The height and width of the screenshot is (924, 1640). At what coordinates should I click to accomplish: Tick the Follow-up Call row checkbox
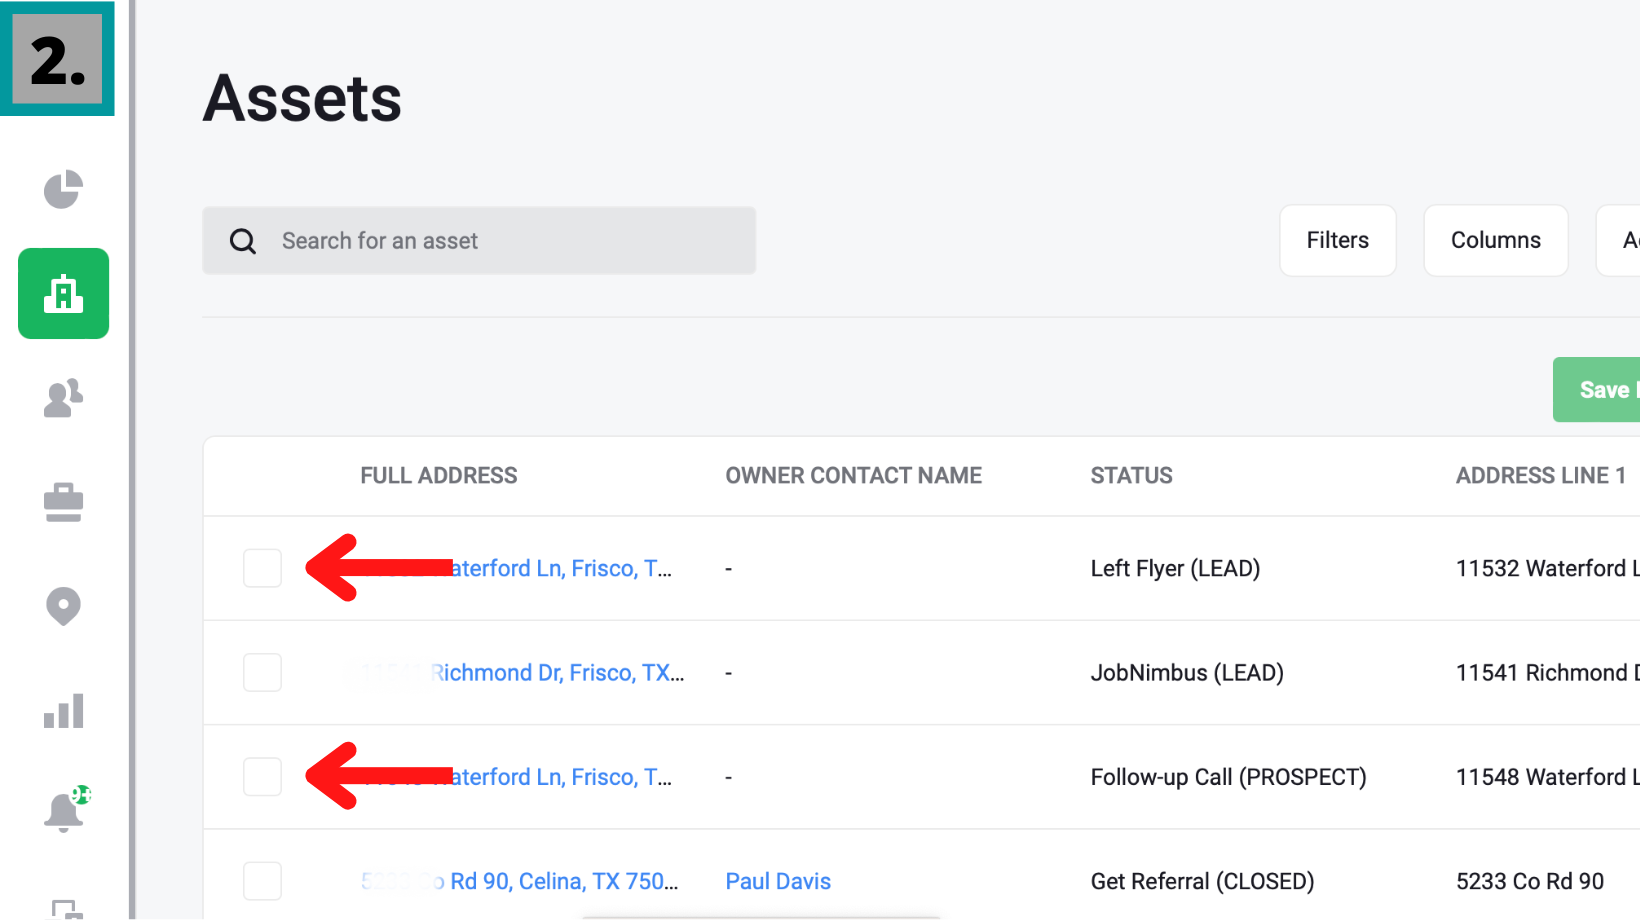pos(262,777)
